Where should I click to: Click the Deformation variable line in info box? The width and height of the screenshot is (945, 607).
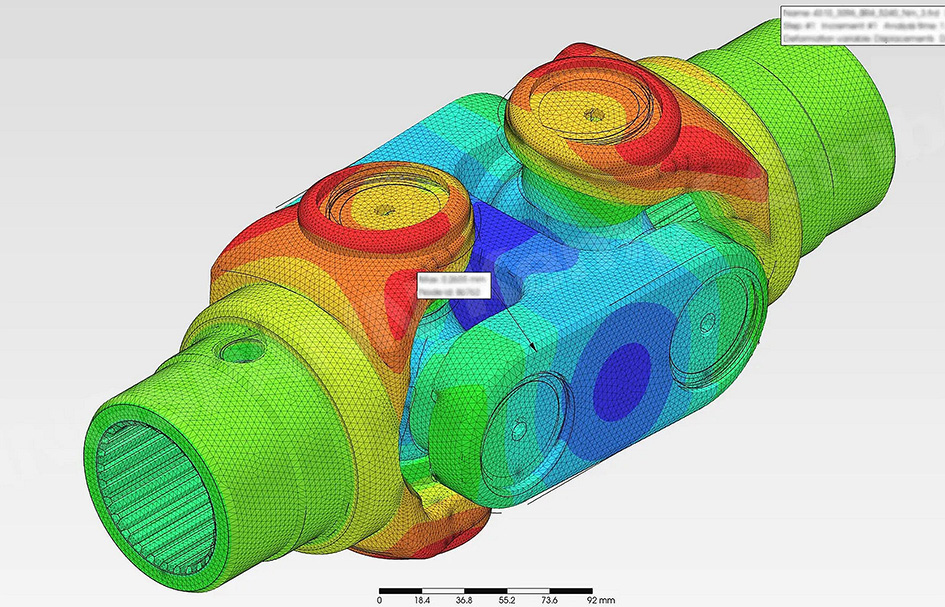pyautogui.click(x=864, y=39)
